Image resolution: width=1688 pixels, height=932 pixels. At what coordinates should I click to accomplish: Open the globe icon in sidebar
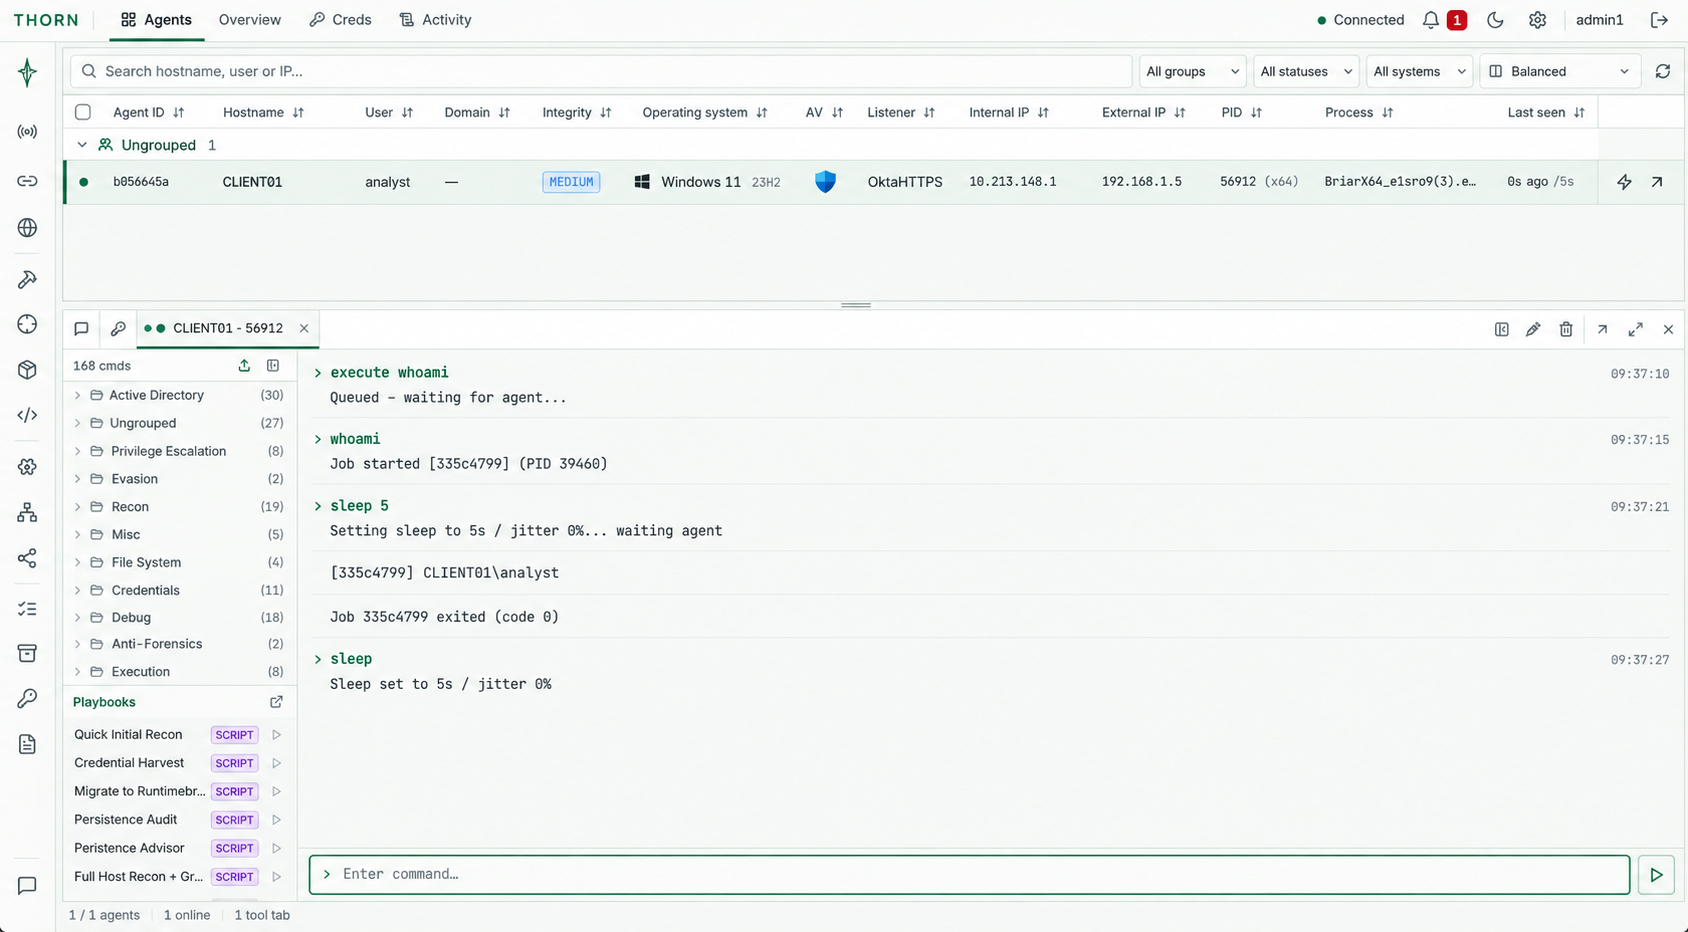point(27,228)
